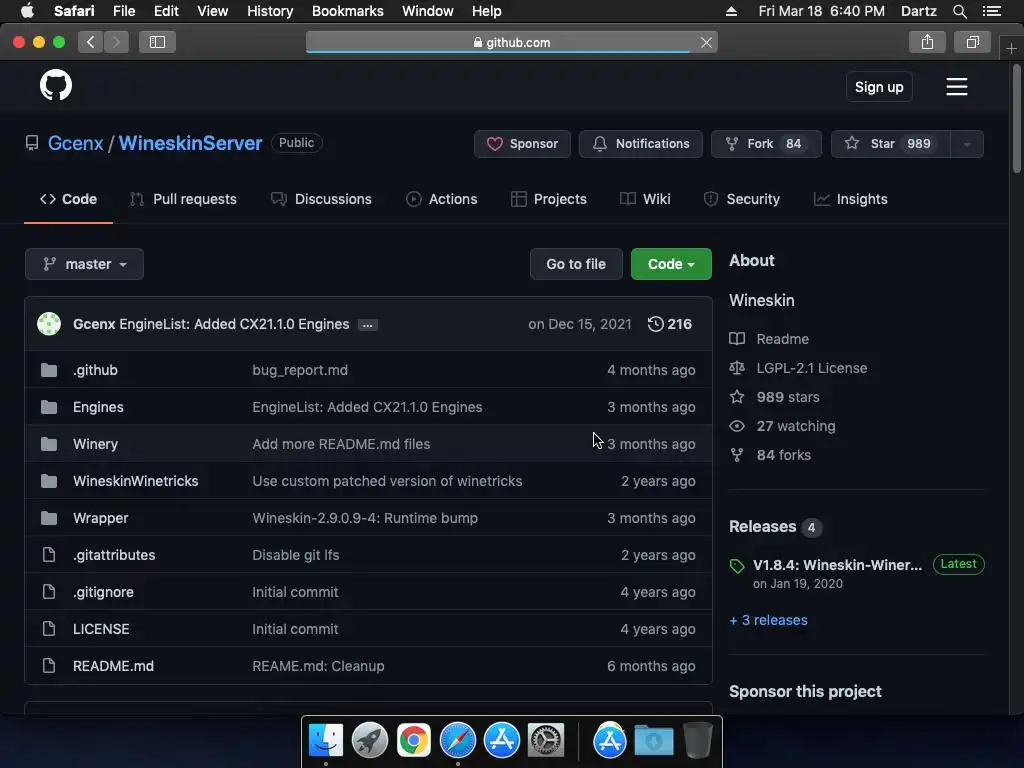Open the Wiki tab
The width and height of the screenshot is (1024, 768).
click(645, 199)
